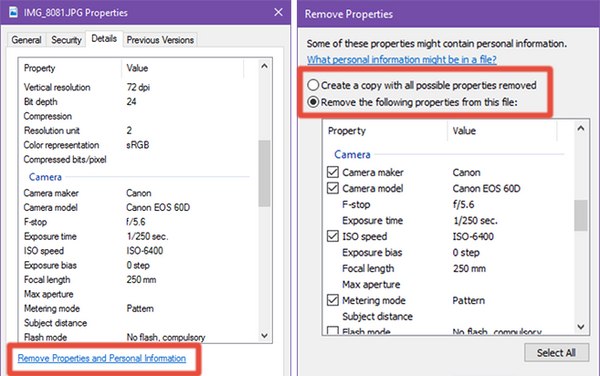Image resolution: width=600 pixels, height=376 pixels.
Task: Click 'ISO-6400' value in Remove Properties list
Action: (473, 236)
